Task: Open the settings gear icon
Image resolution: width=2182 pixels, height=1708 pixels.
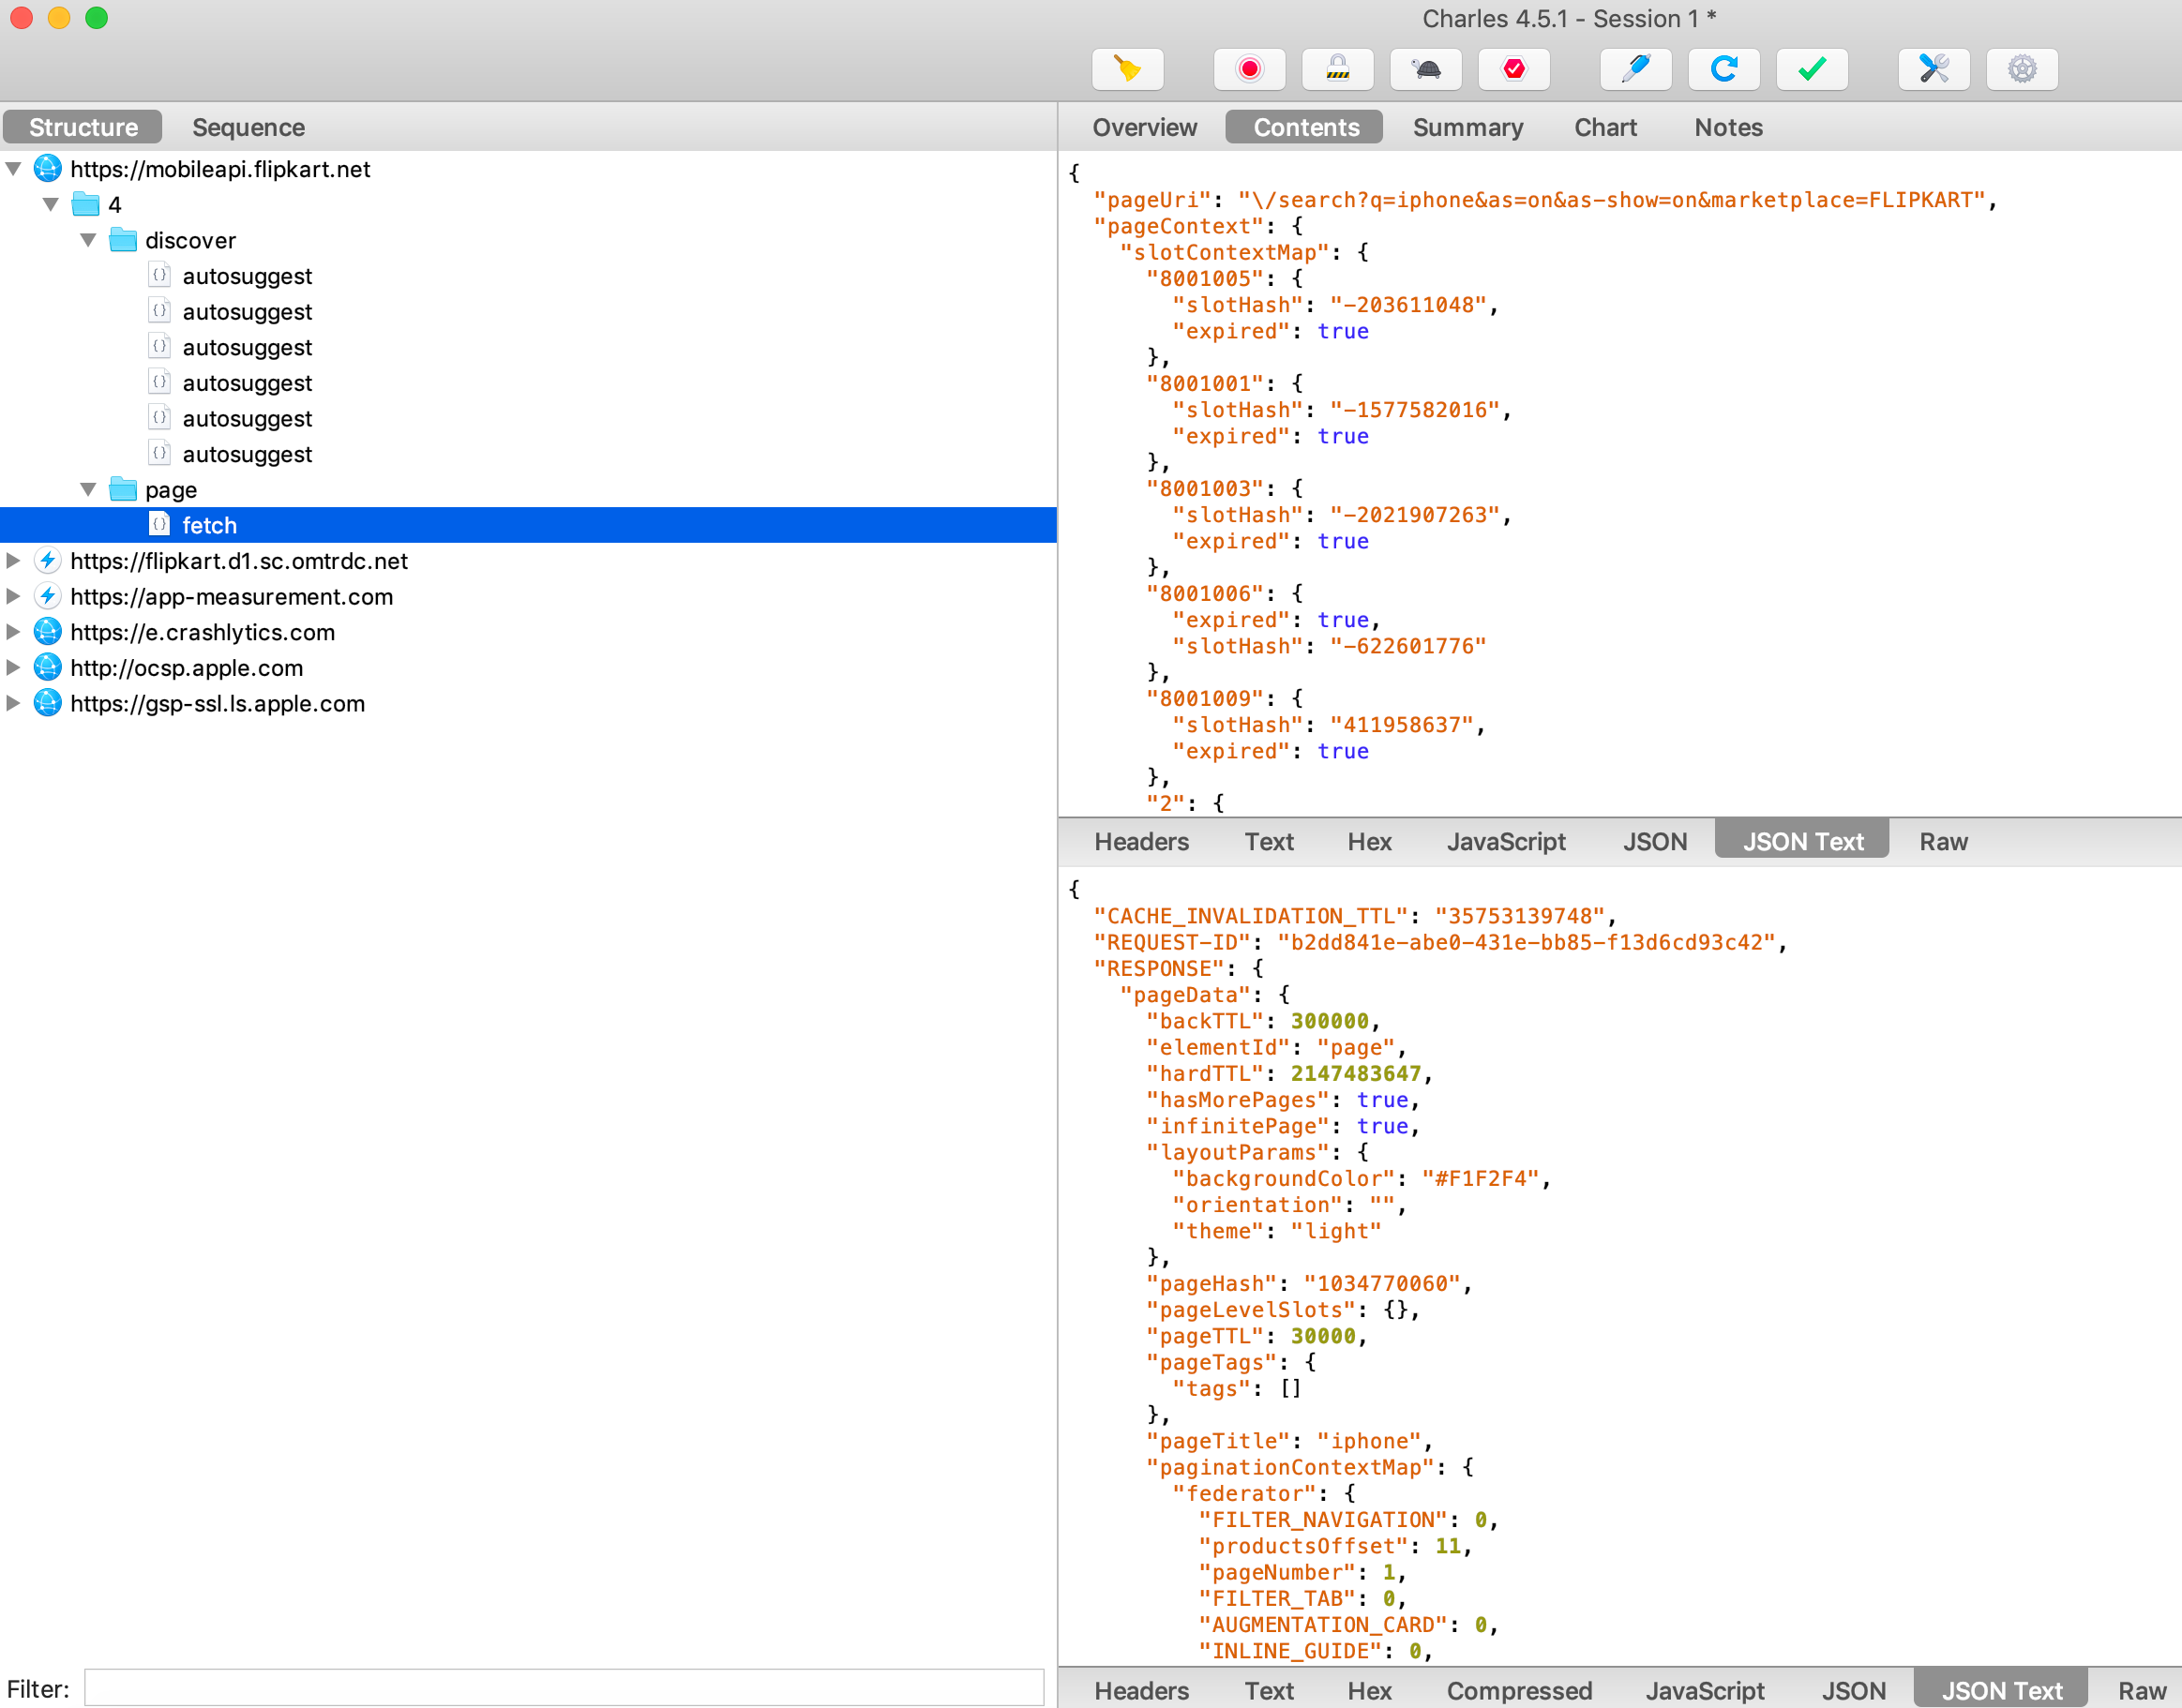Action: 2021,69
